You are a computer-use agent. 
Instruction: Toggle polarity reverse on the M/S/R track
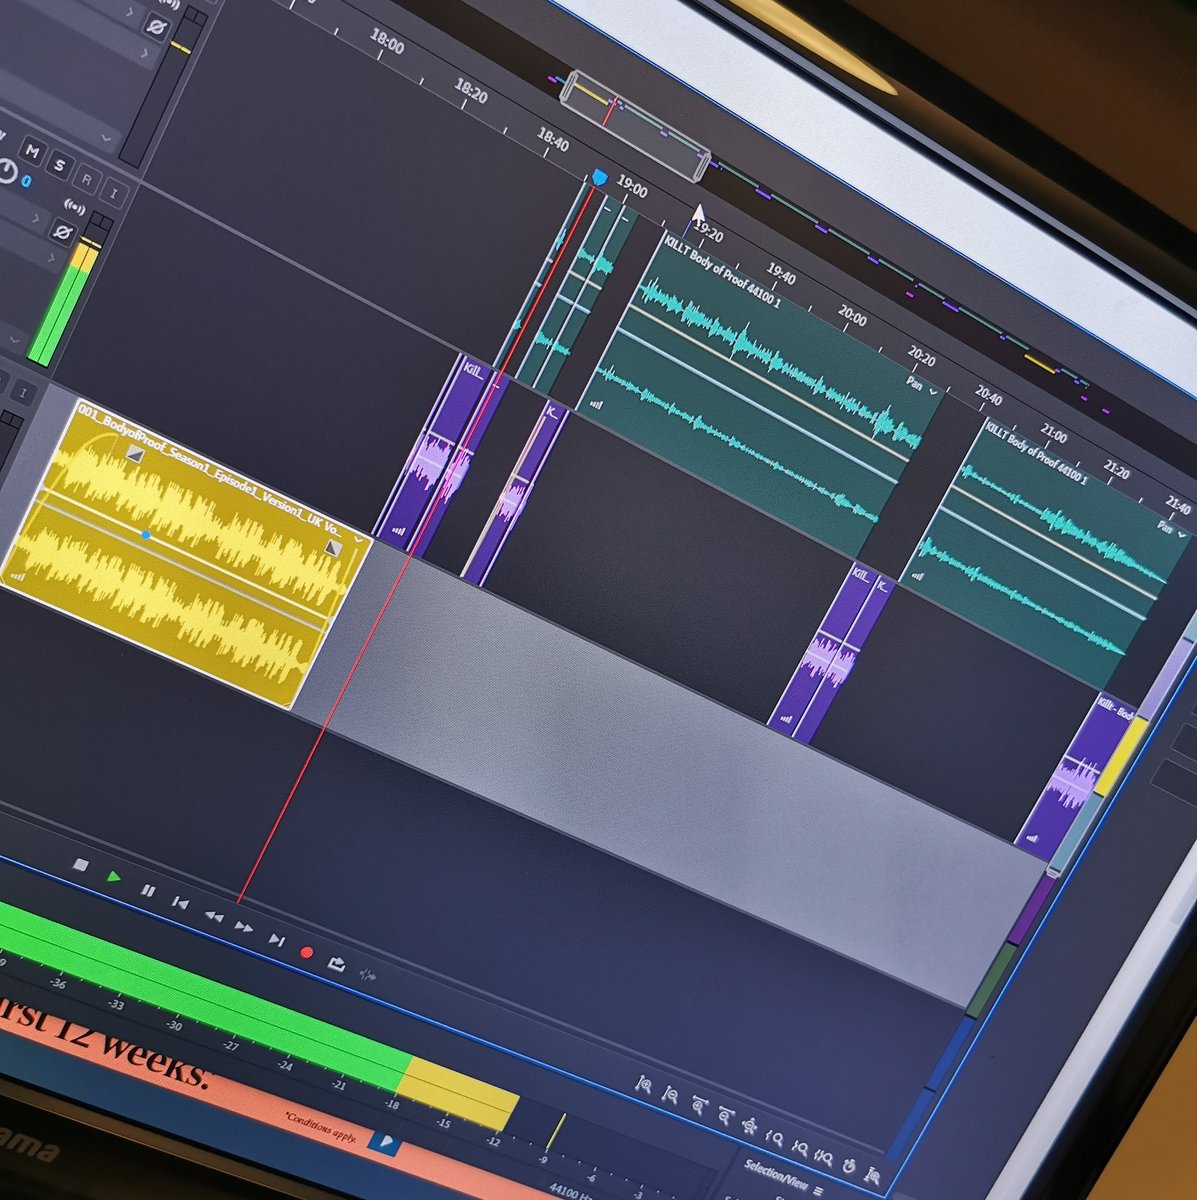click(x=62, y=234)
